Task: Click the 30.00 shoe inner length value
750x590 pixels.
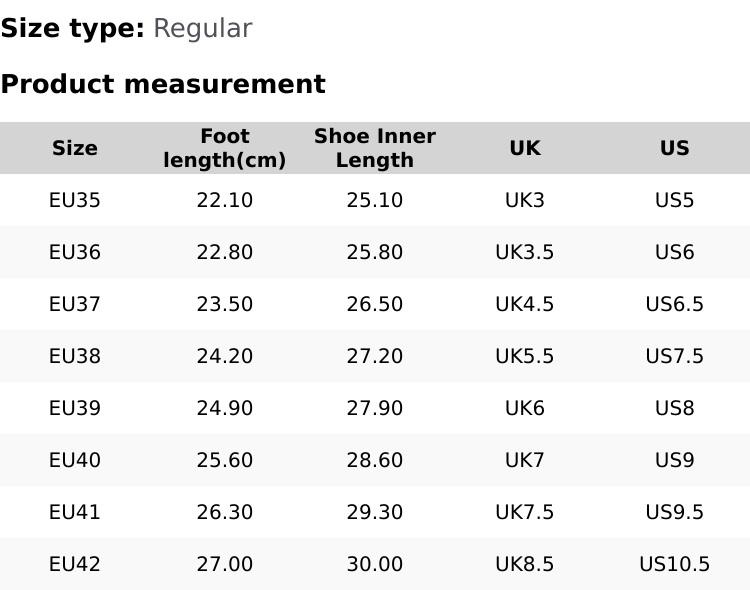Action: pos(375,564)
